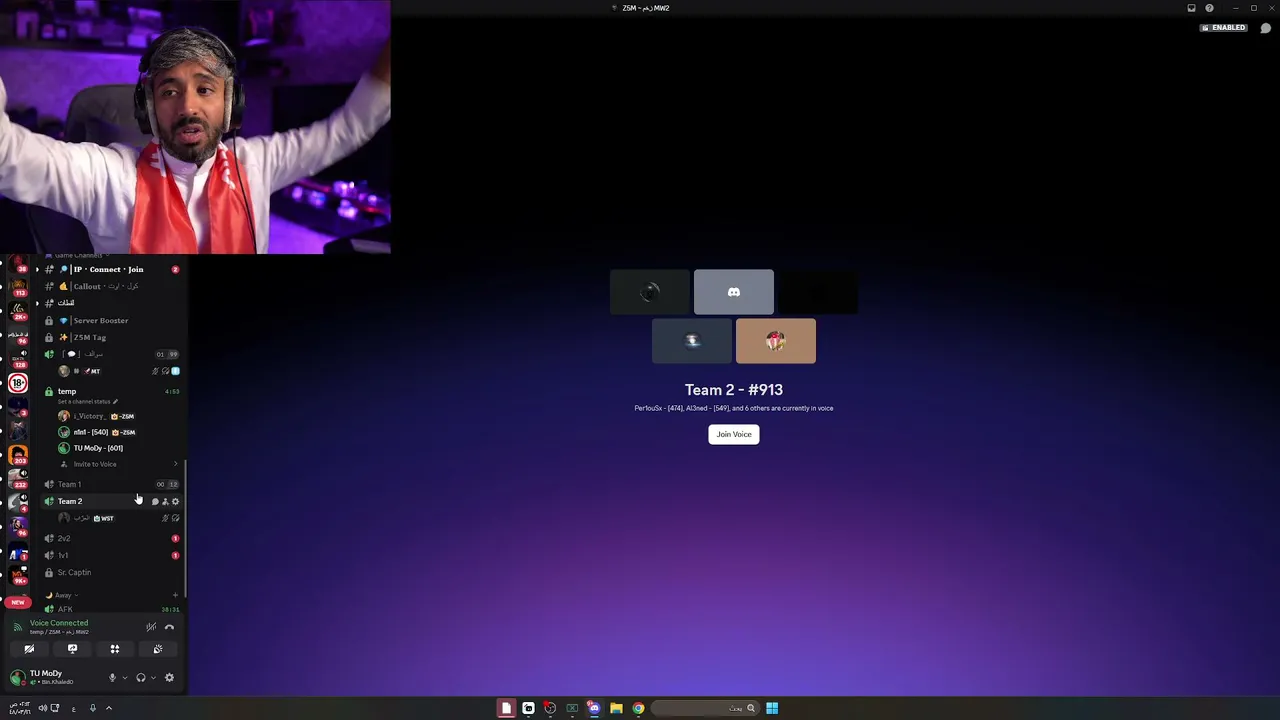
Task: Open the soundboard in voice panel
Action: [x=158, y=649]
